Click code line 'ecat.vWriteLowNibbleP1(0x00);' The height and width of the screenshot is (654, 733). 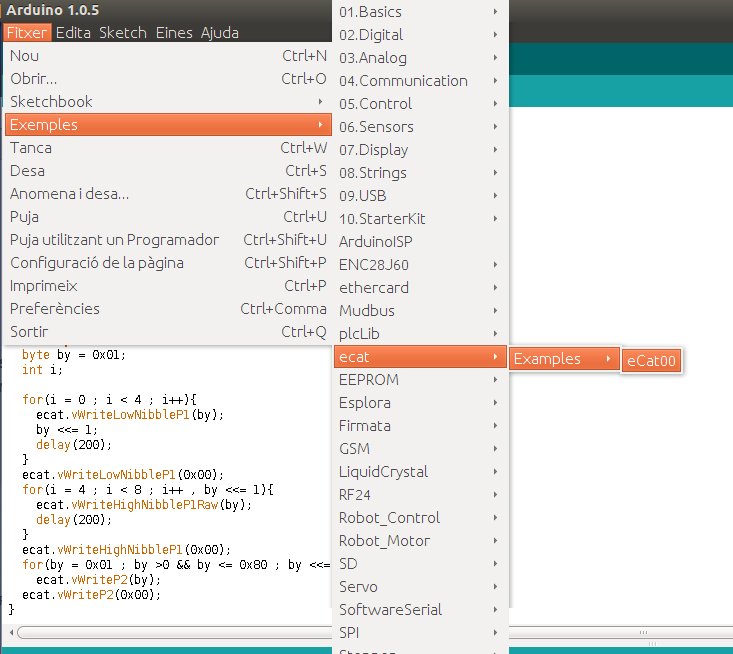123,474
